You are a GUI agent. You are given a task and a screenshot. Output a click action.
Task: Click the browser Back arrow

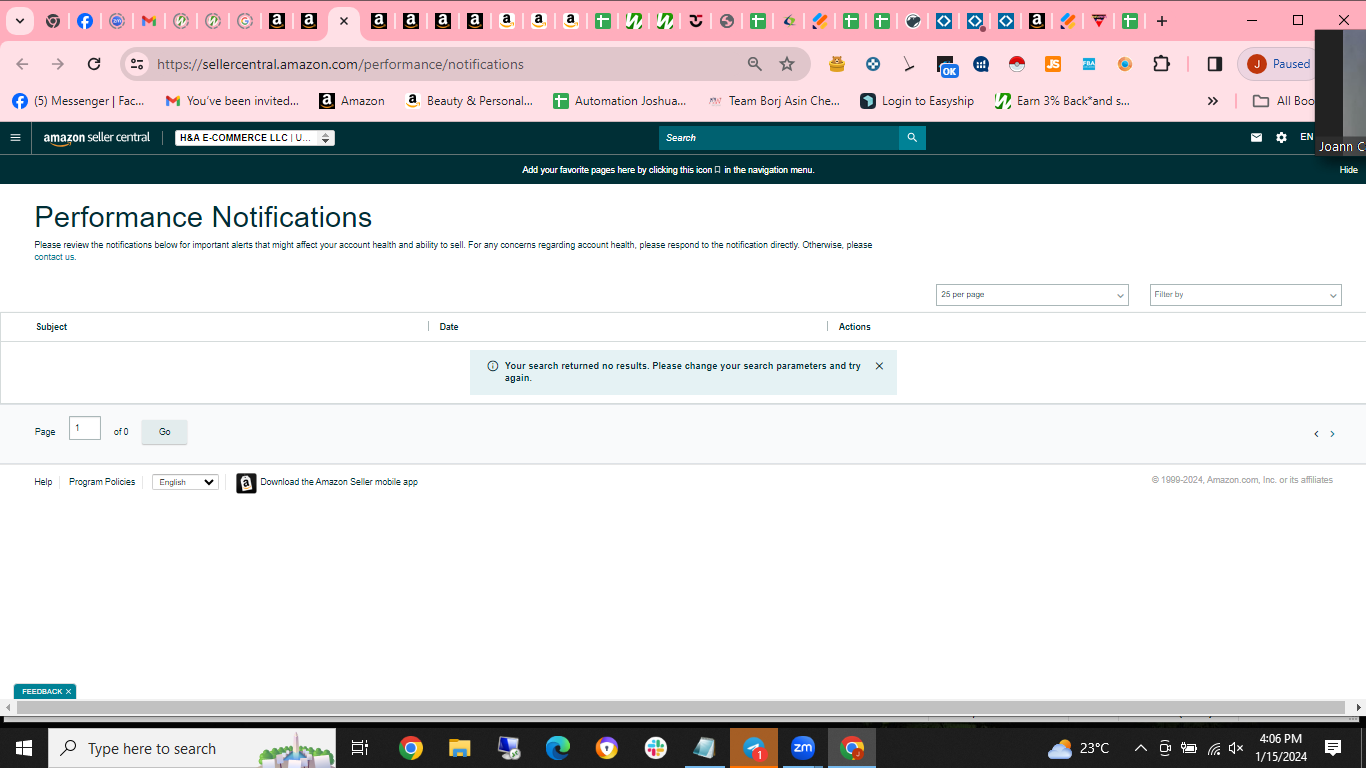pyautogui.click(x=22, y=64)
